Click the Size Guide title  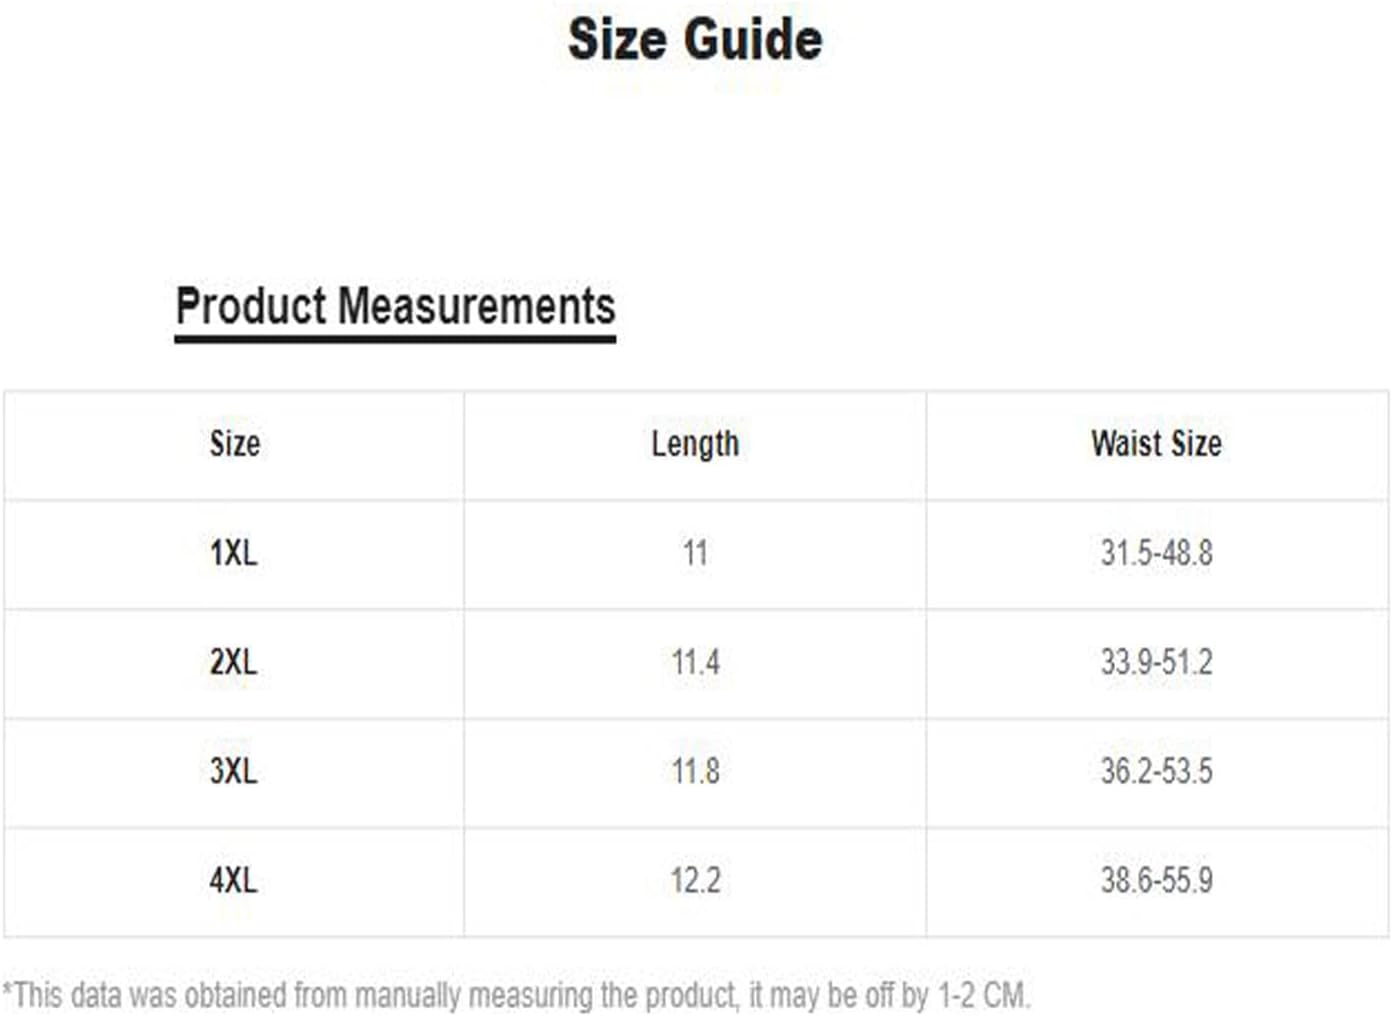pyautogui.click(x=695, y=40)
